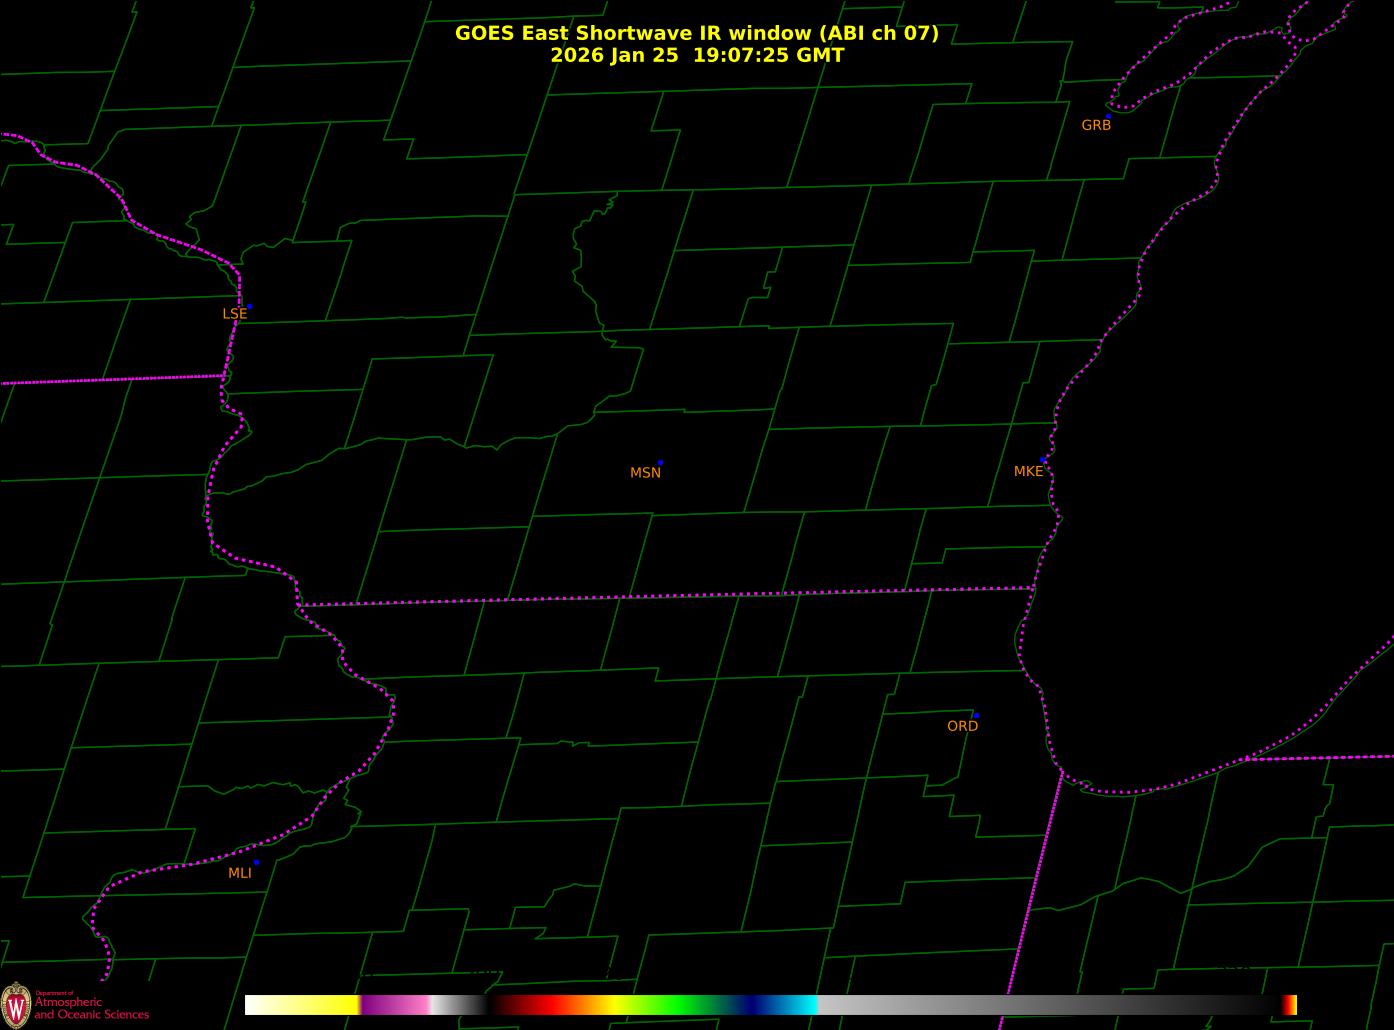Click the GOES East Shortwave IR title
Viewport: 1394px width, 1030px height.
coord(696,33)
